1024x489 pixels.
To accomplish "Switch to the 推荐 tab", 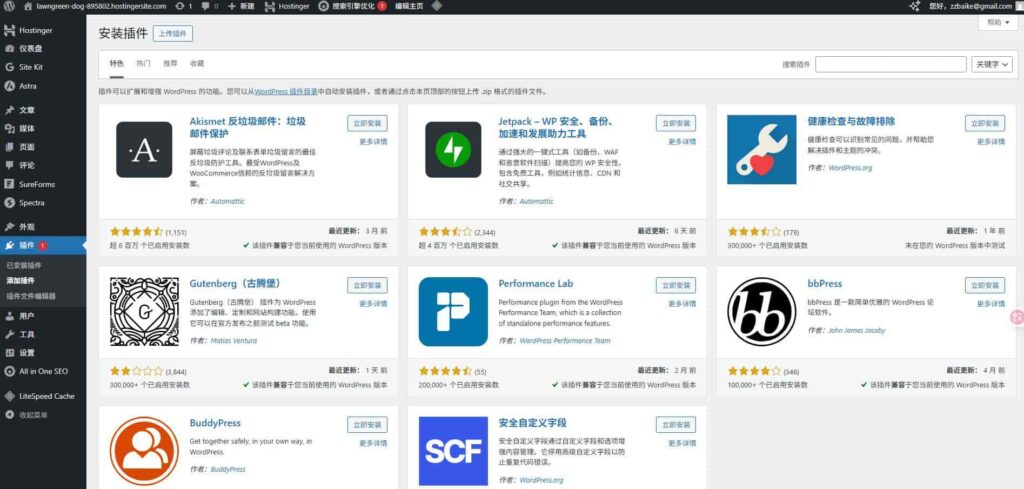I will (170, 63).
